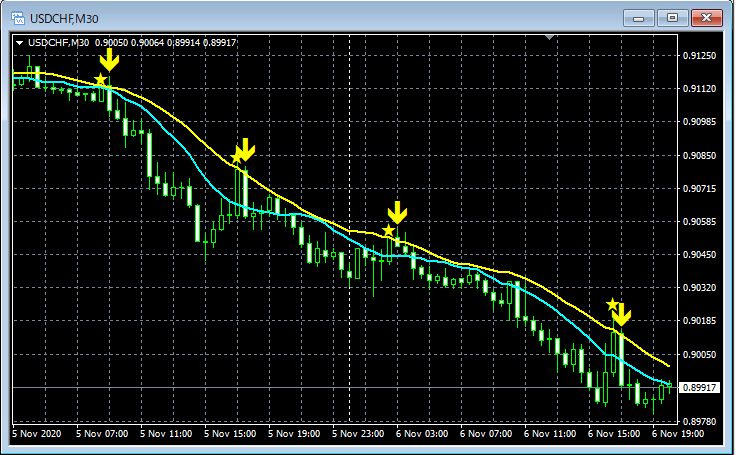736x455 pixels.
Task: Click the 5 Nov 15:00 time label
Action: 230,433
